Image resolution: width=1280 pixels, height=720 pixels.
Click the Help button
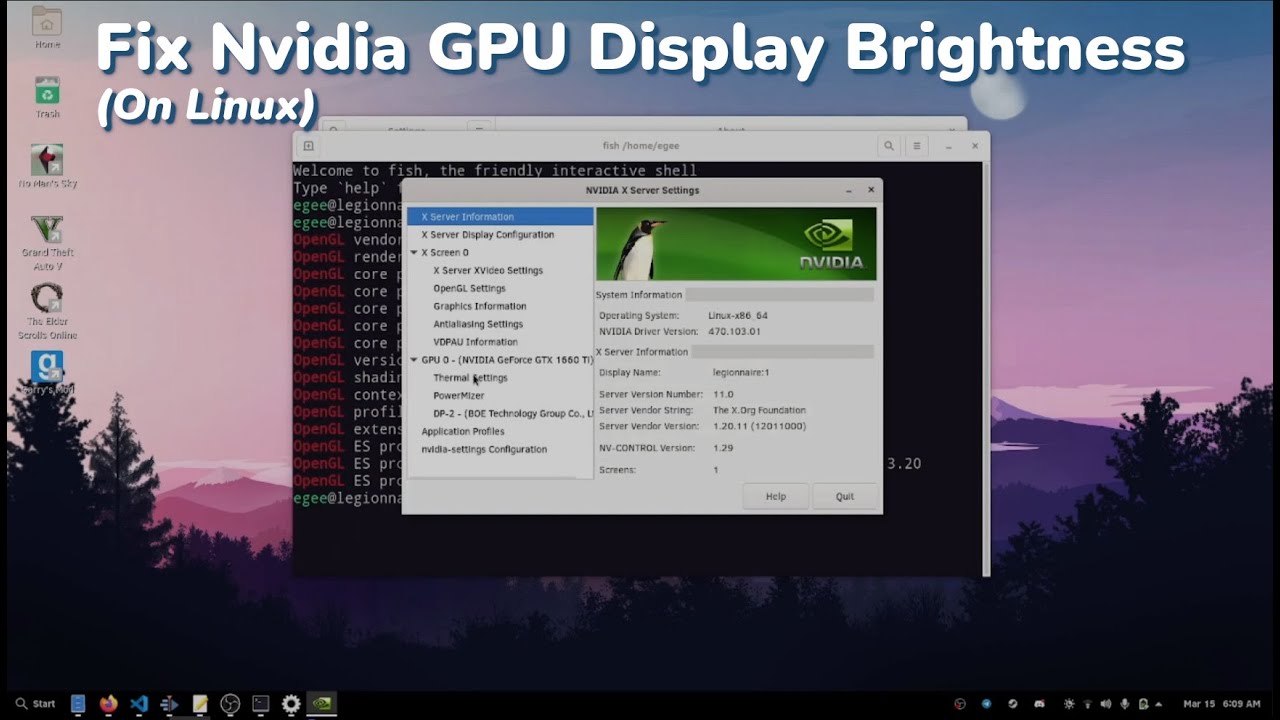click(x=775, y=496)
